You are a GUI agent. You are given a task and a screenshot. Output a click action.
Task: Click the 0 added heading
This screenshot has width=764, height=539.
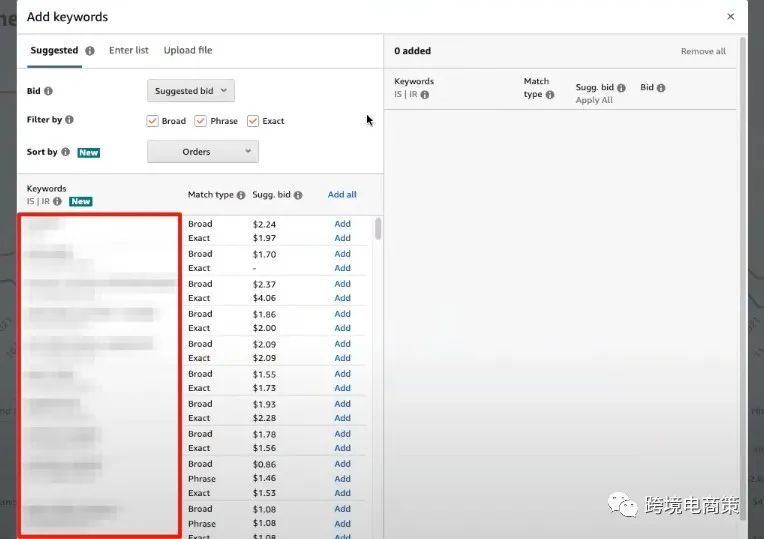(413, 51)
